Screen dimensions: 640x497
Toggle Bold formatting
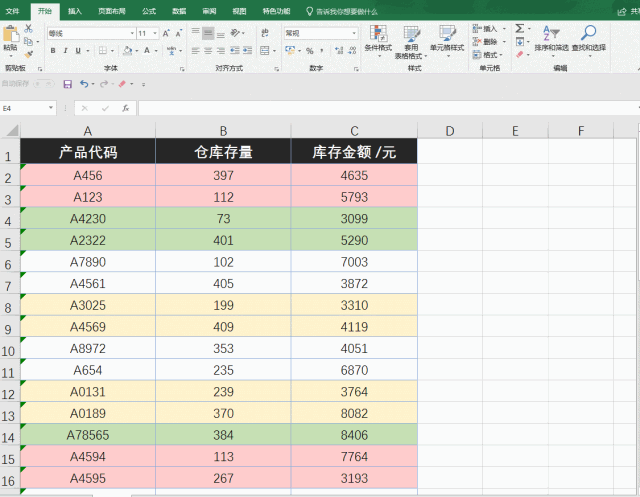53,51
